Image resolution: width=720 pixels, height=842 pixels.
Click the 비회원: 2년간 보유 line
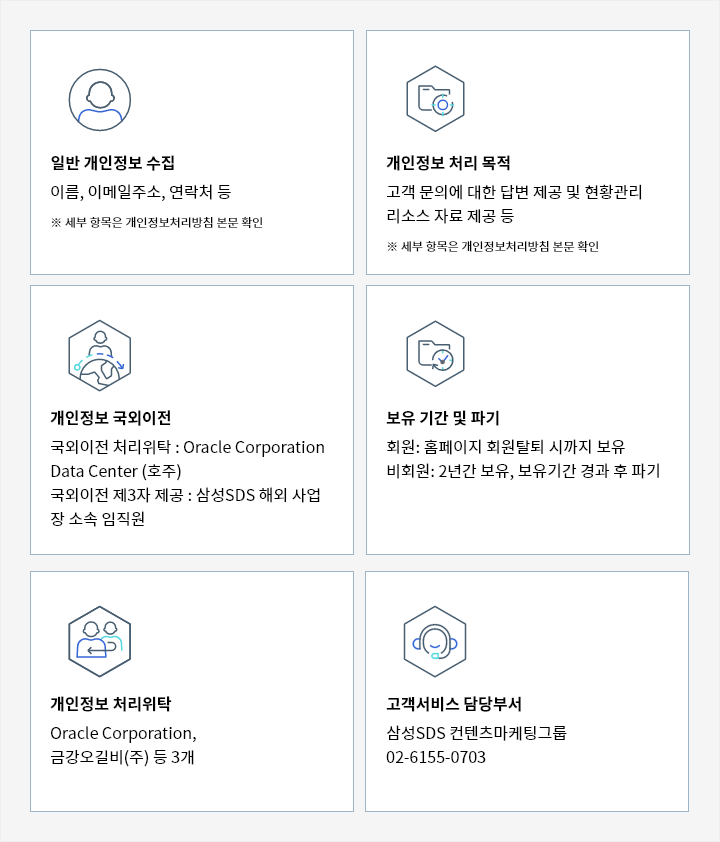click(523, 470)
